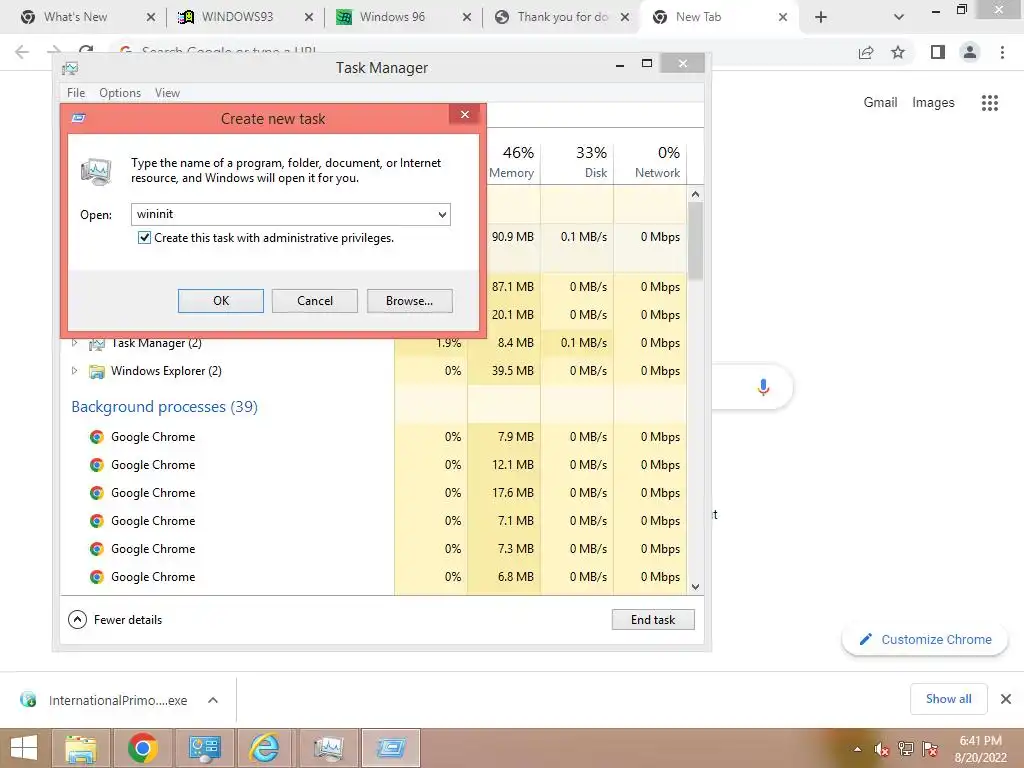
Task: Open the Action Center flag icon
Action: tap(930, 750)
